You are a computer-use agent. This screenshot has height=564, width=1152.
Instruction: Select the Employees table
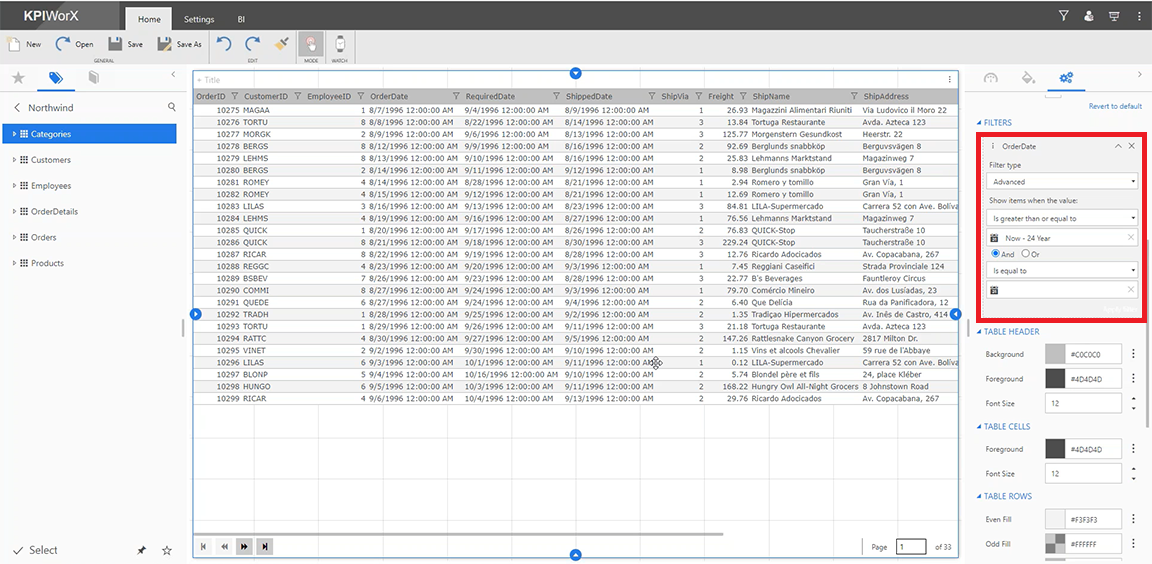[51, 186]
